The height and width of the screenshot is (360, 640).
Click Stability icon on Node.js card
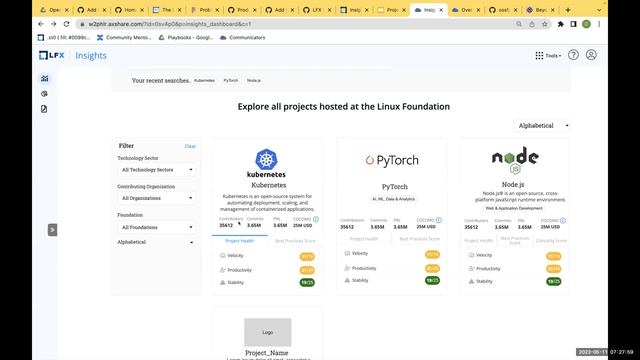471,281
